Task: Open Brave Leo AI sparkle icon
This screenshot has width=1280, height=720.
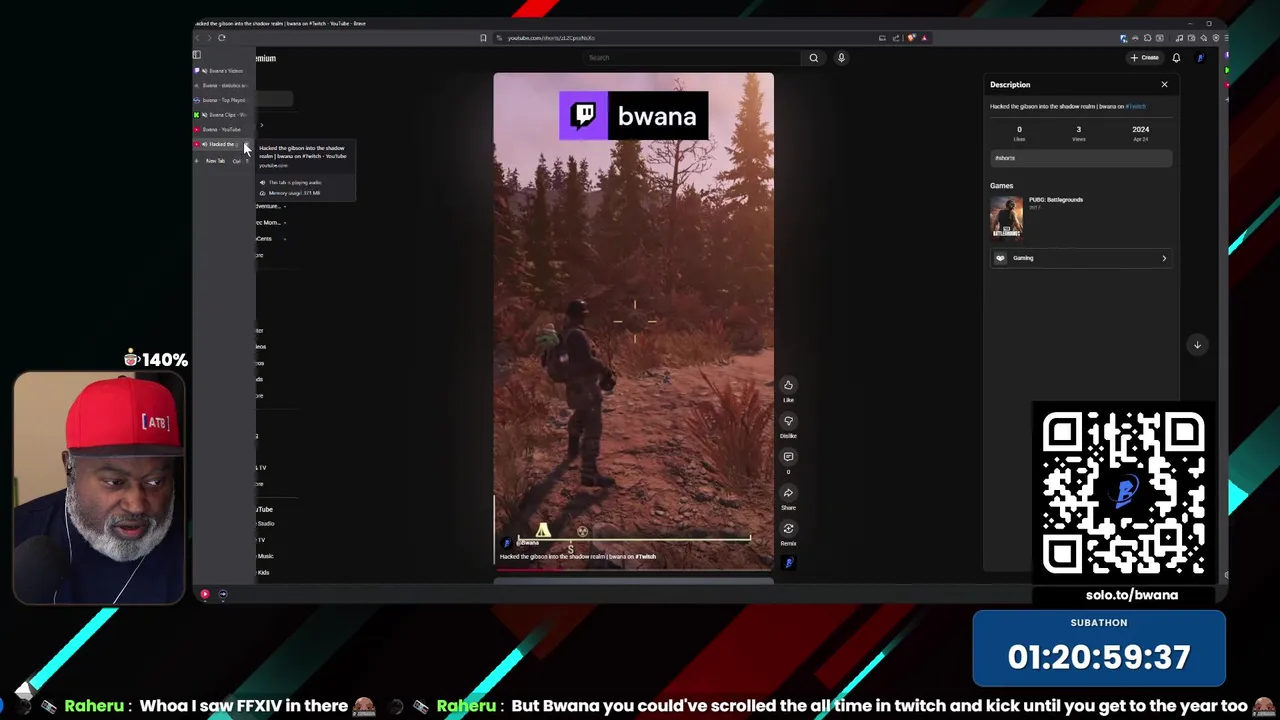Action: click(1203, 38)
